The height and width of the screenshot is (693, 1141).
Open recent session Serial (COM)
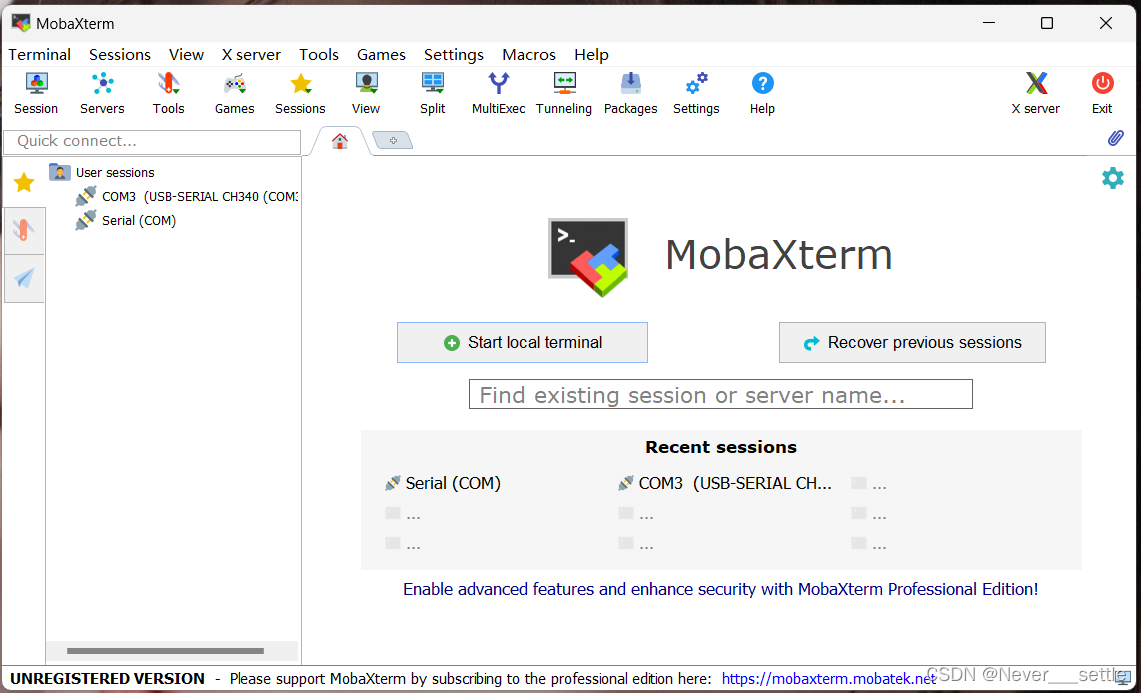pos(443,483)
